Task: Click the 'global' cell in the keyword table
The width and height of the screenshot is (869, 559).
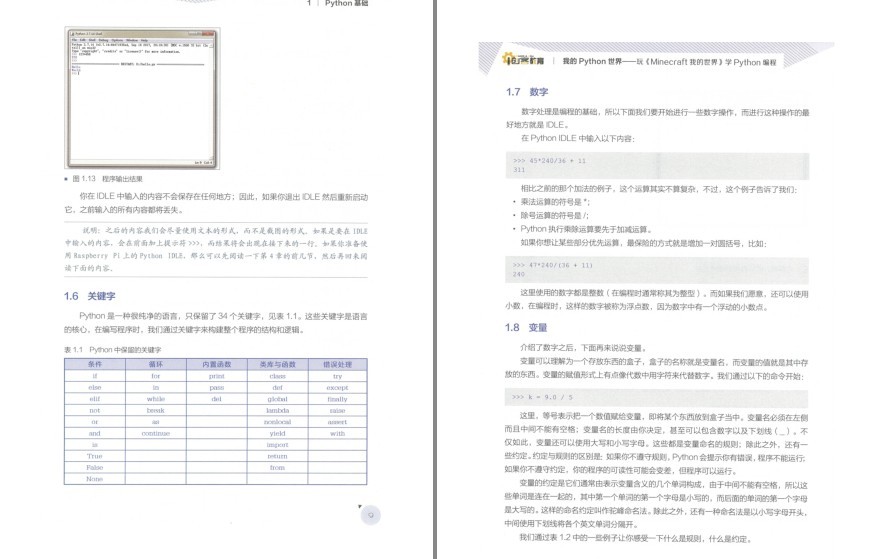Action: pos(278,399)
